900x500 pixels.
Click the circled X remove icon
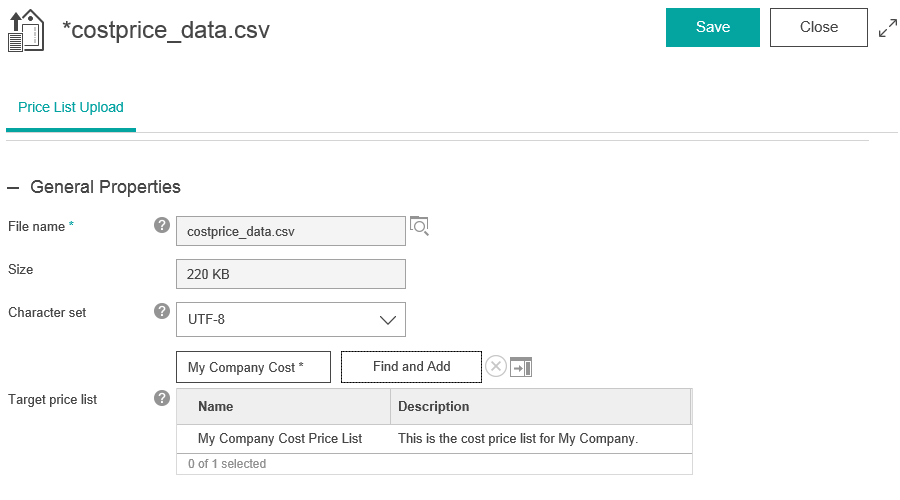click(x=496, y=367)
